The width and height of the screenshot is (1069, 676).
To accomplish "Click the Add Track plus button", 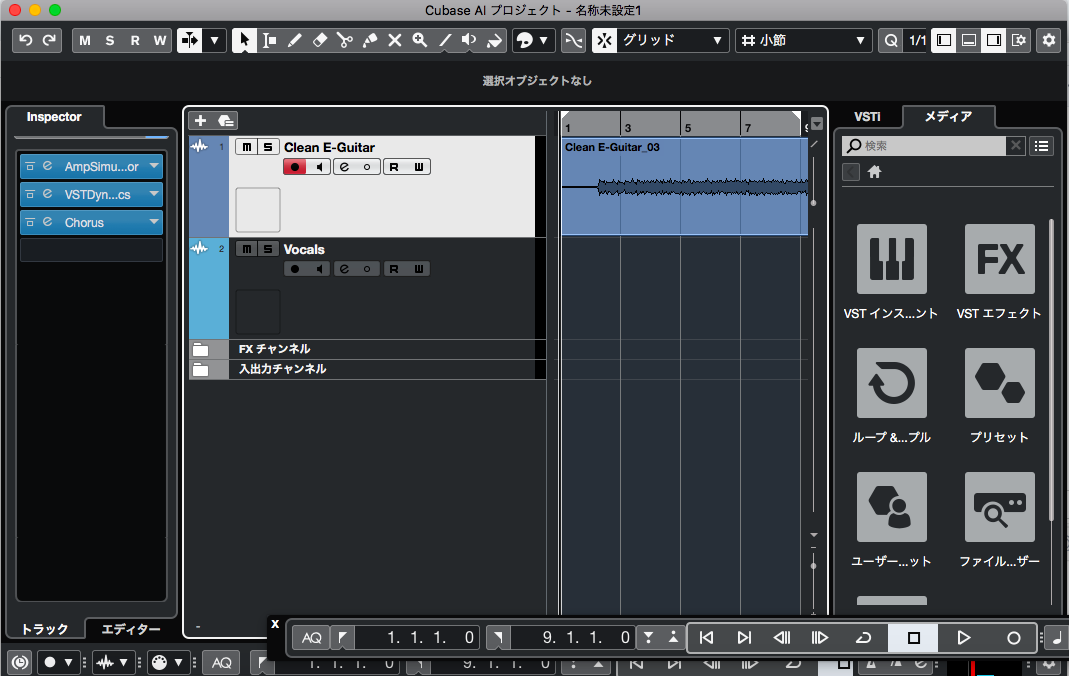I will [200, 121].
